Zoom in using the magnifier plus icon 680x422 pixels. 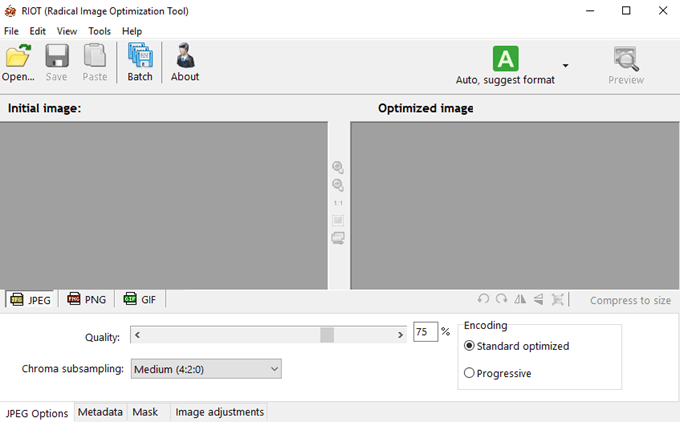(338, 167)
